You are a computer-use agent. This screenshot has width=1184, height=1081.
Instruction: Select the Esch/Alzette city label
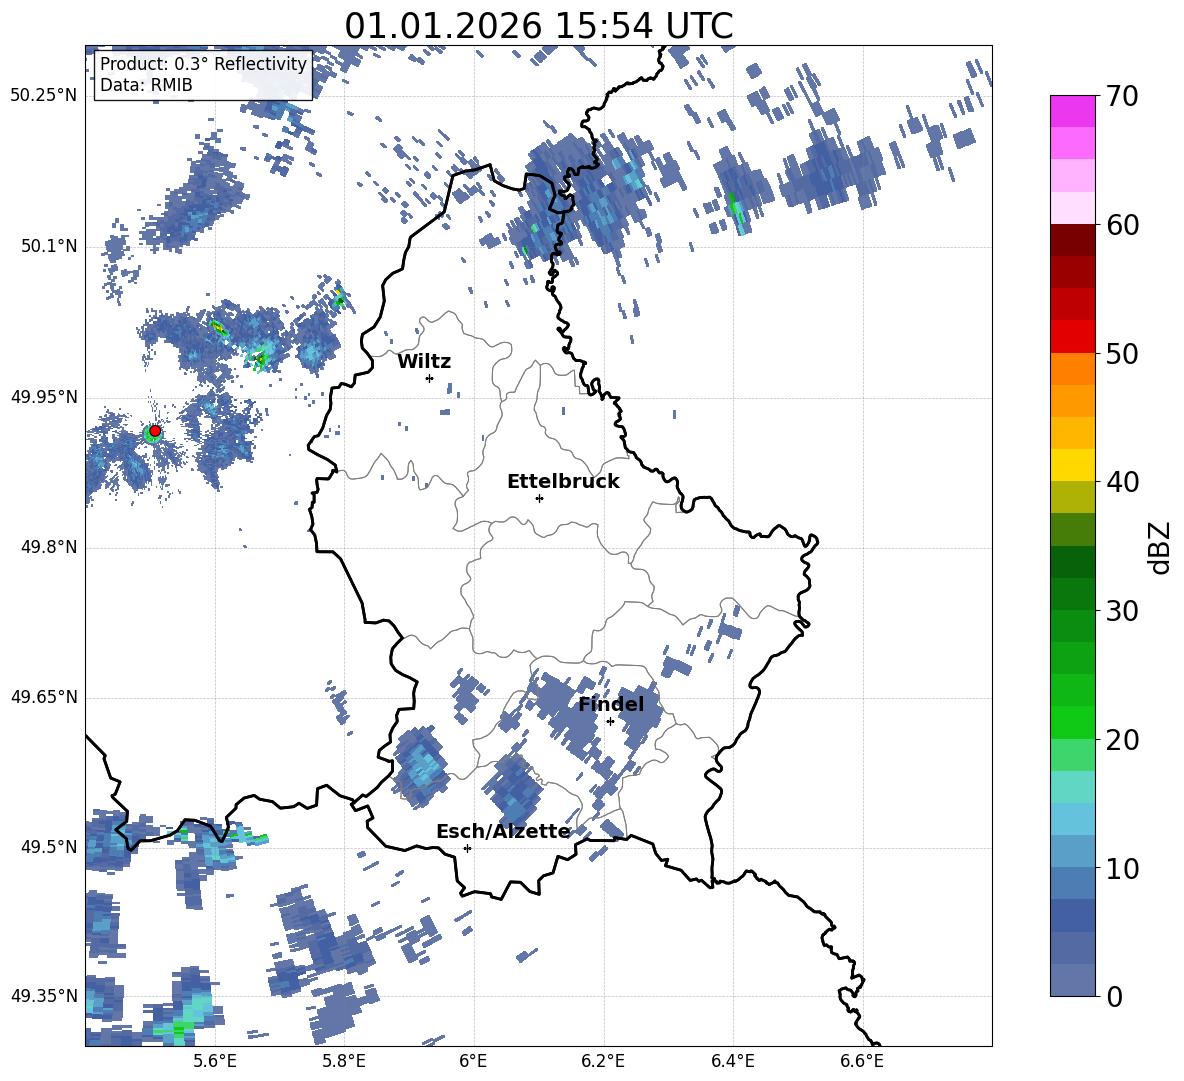point(503,831)
